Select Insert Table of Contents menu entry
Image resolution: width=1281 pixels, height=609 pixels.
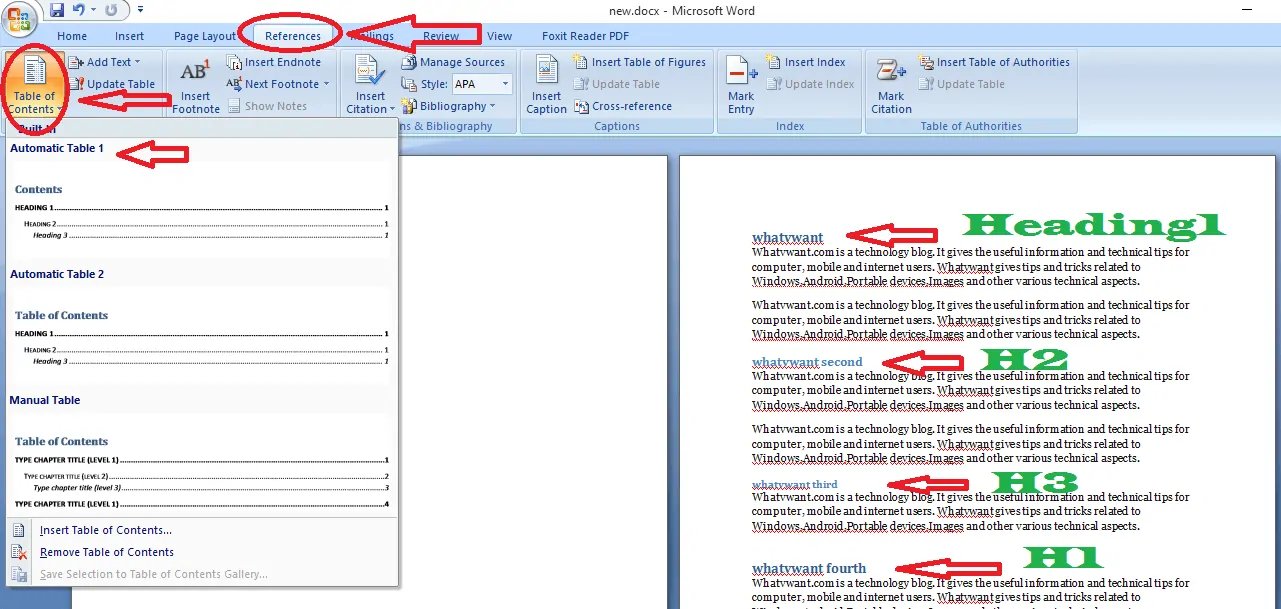[105, 530]
